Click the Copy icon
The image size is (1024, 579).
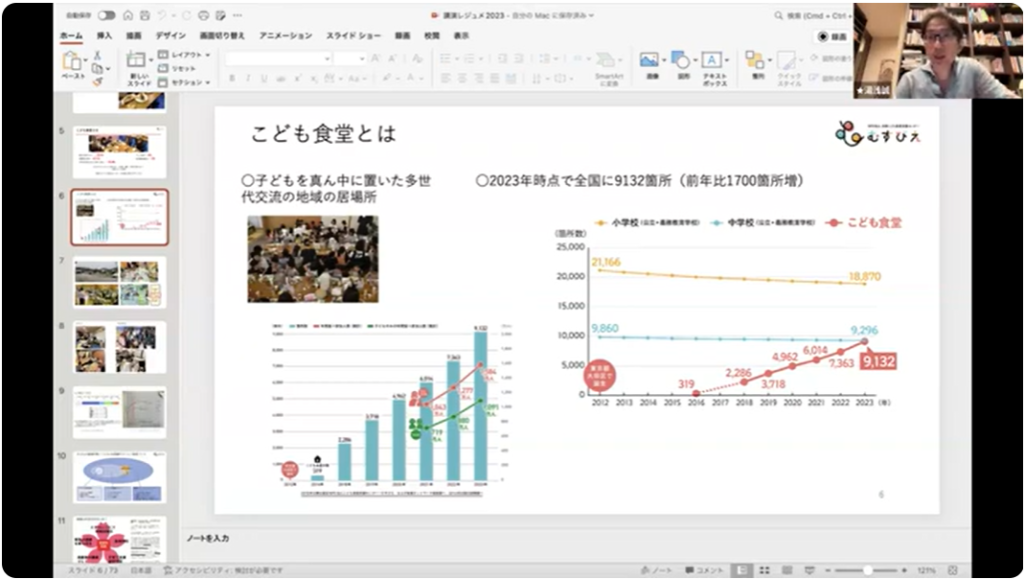tap(97, 69)
